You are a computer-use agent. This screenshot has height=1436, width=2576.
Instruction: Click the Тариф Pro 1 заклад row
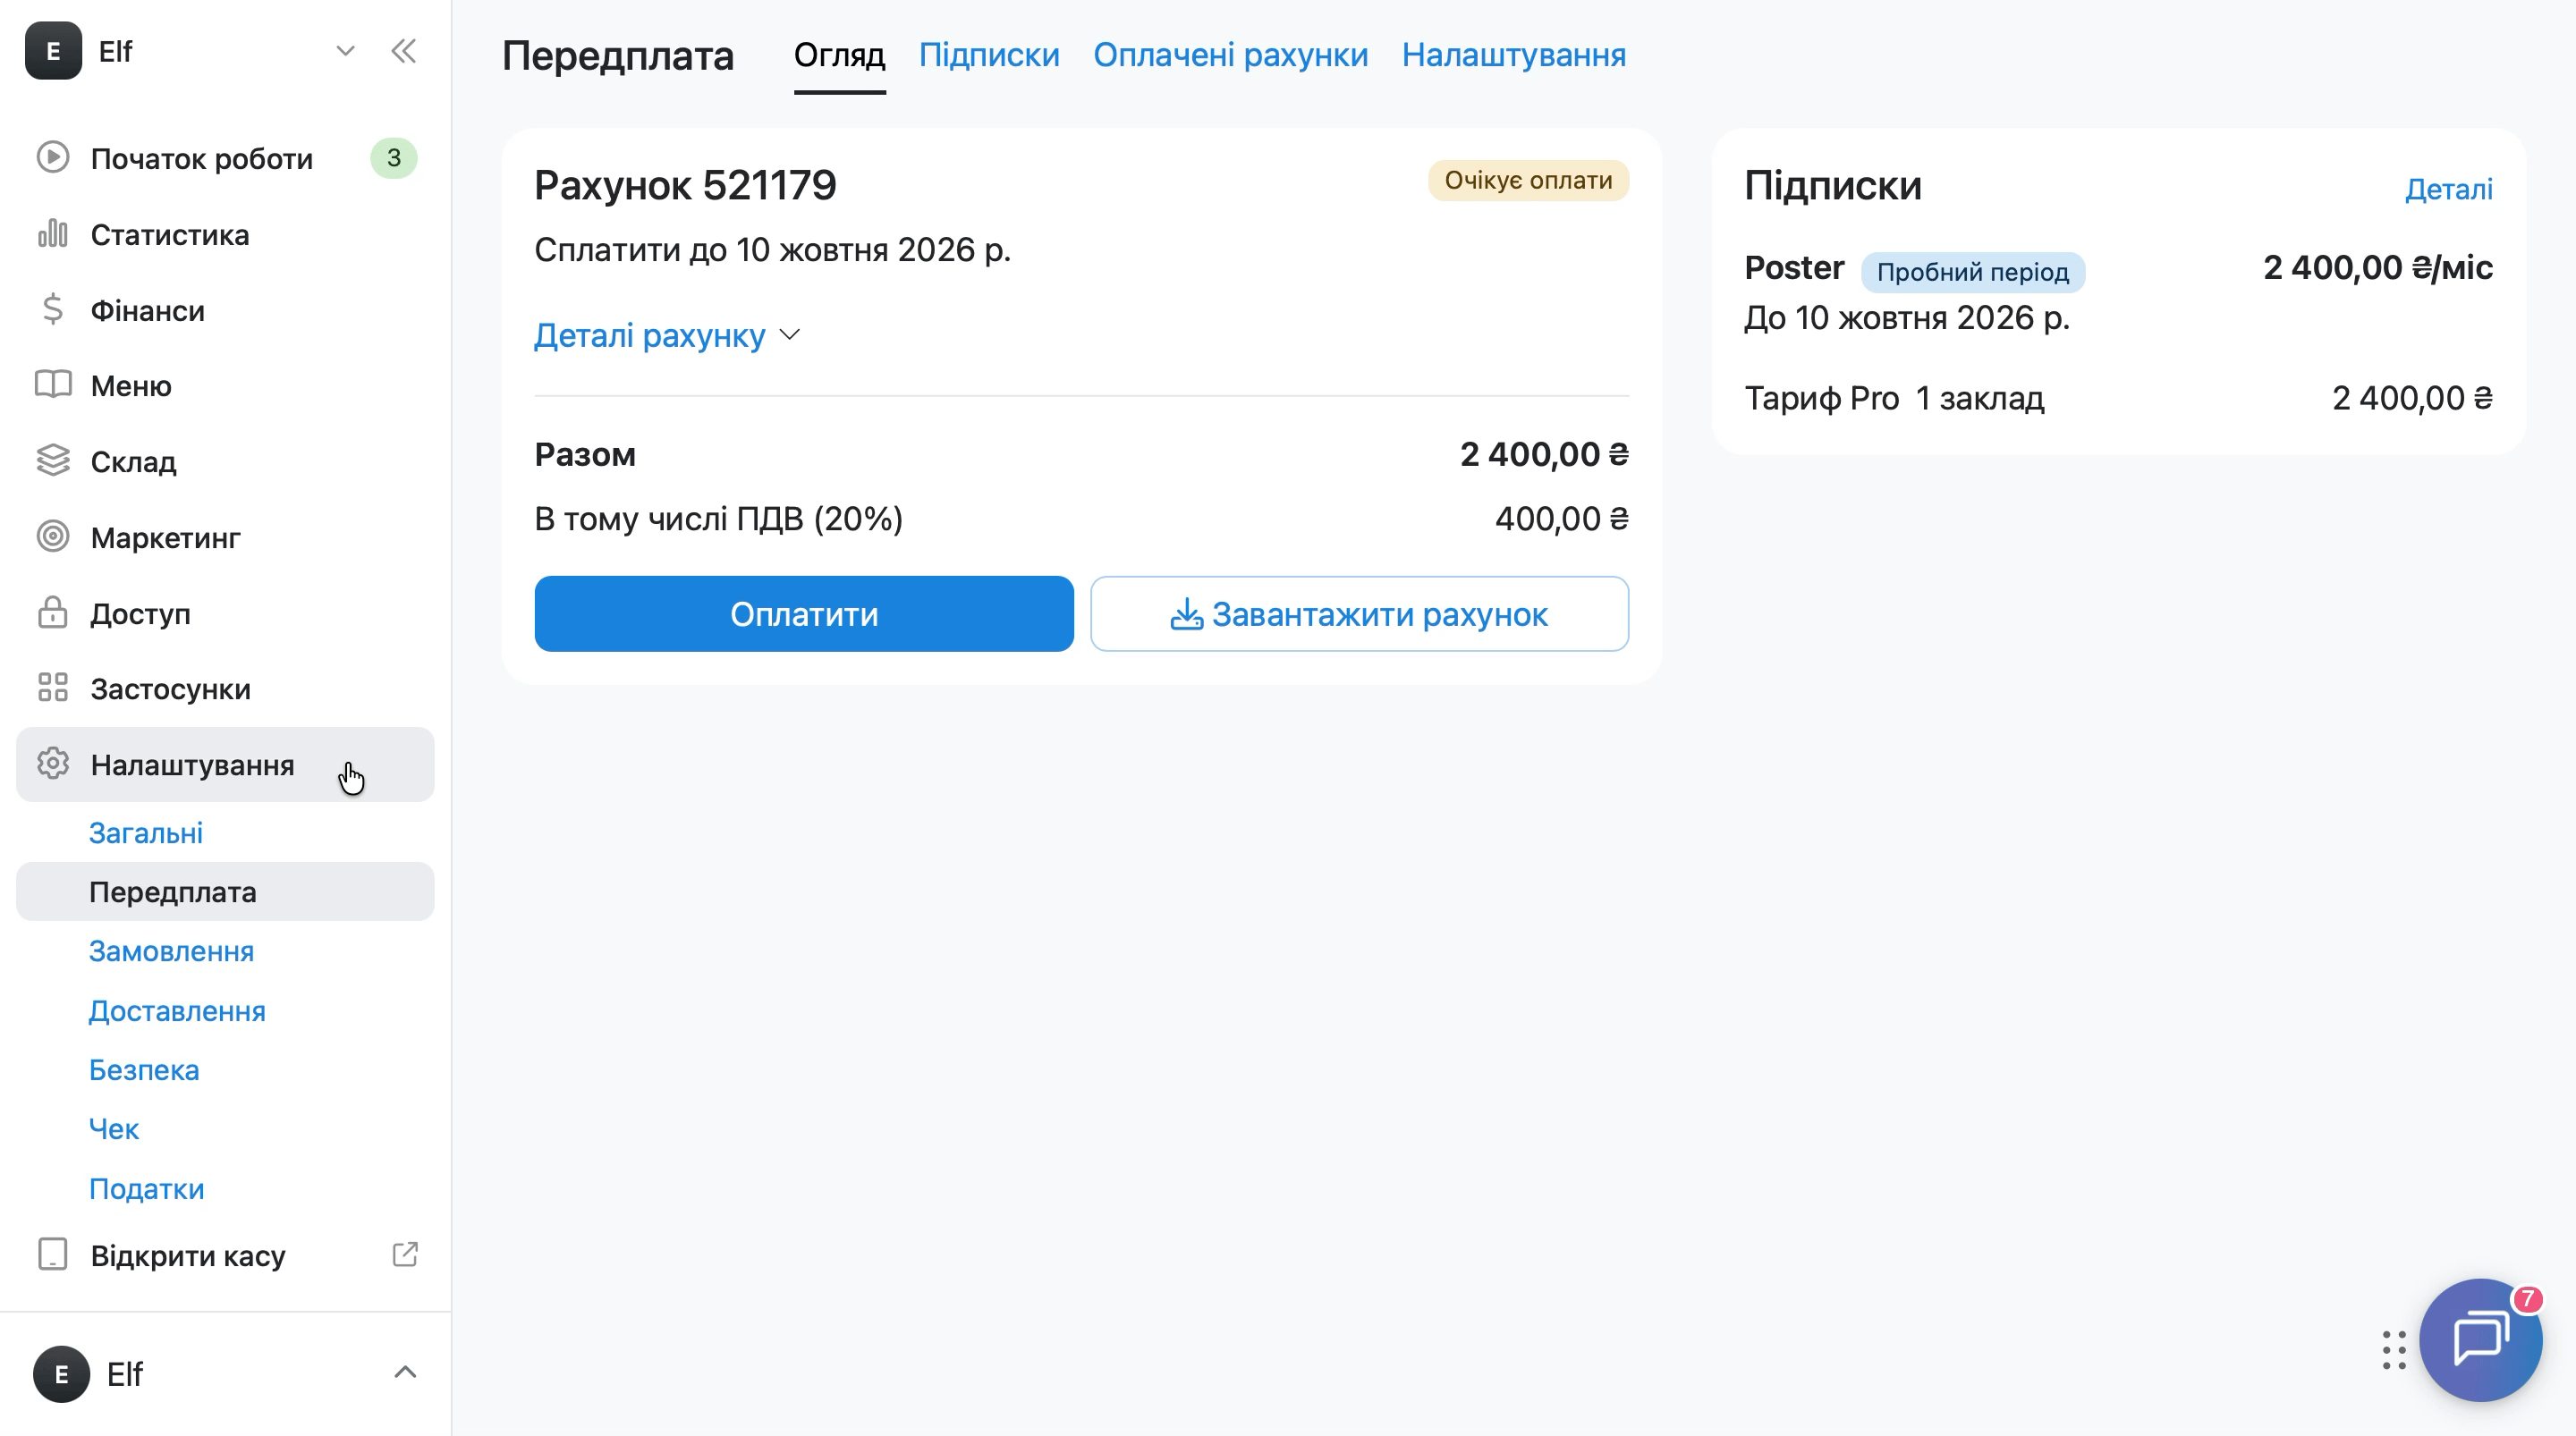(x=2118, y=399)
